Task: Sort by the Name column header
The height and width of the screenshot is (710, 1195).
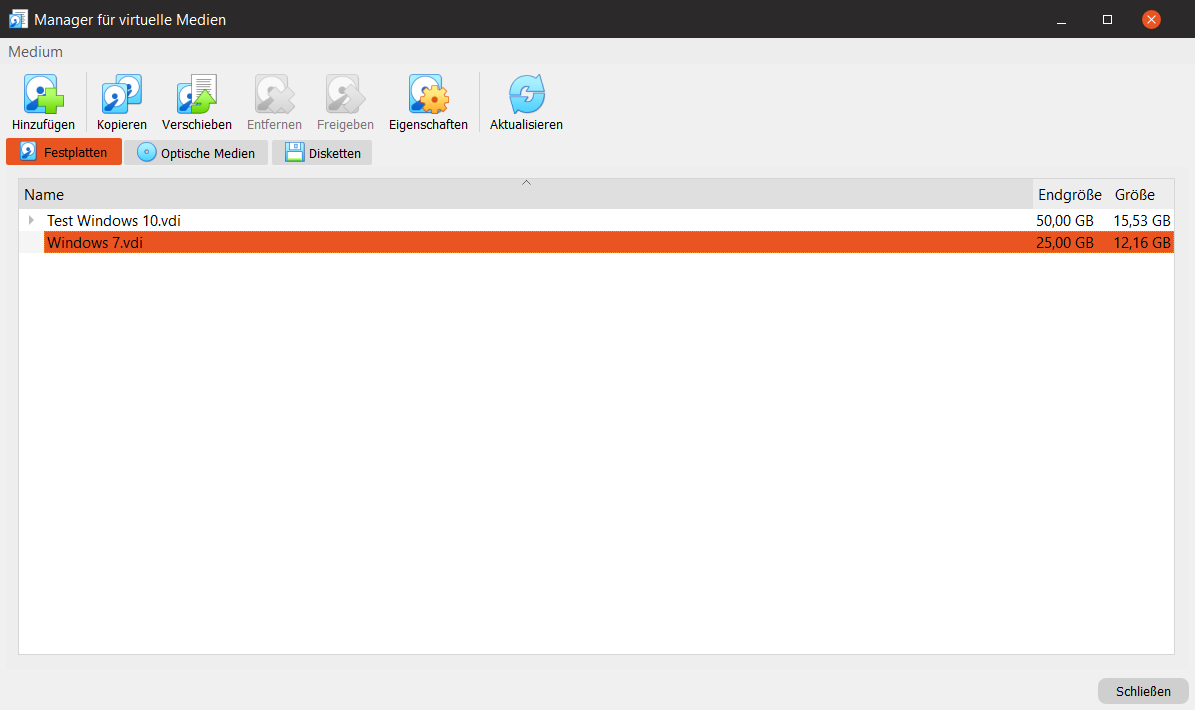Action: 526,194
